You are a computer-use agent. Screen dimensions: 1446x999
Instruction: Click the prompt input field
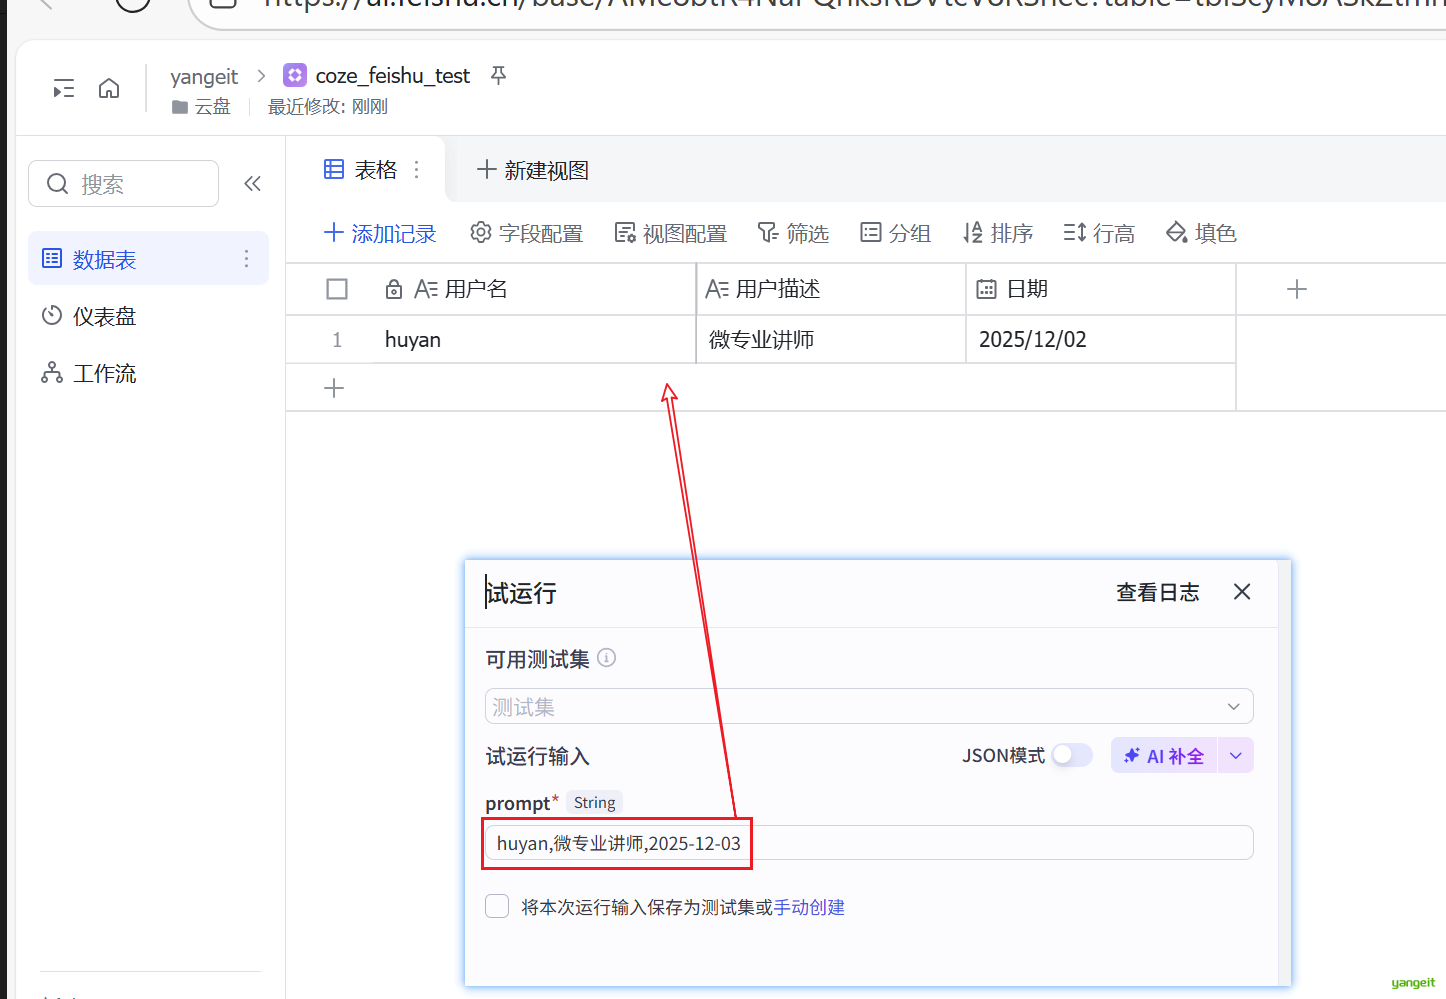(990, 843)
